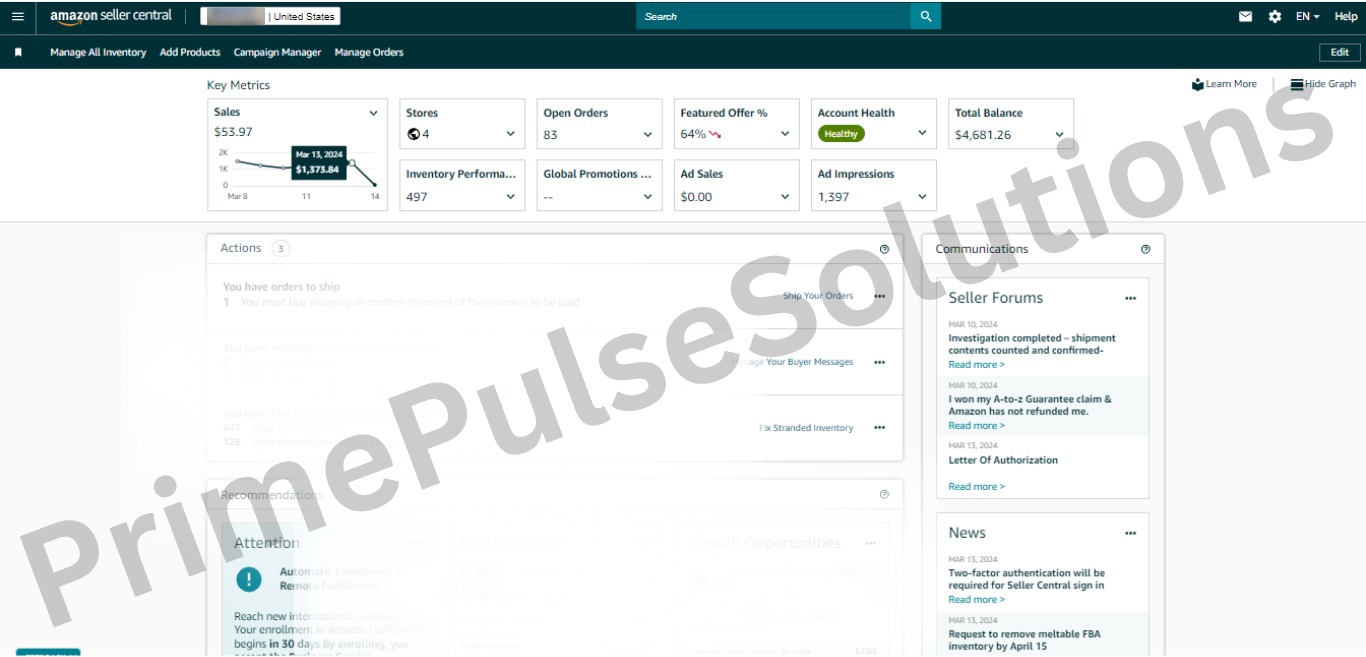Open Seller Forums more options menu
The image size is (1366, 657).
click(1130, 298)
